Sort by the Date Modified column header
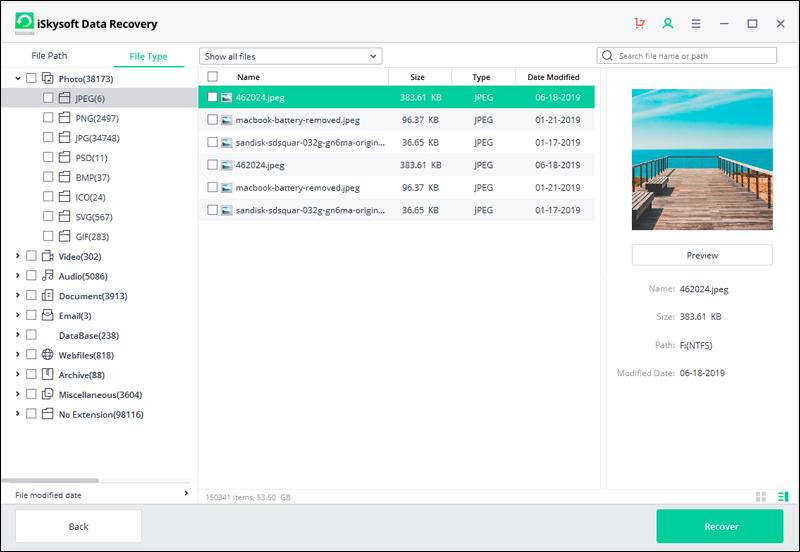The image size is (800, 552). pos(553,77)
